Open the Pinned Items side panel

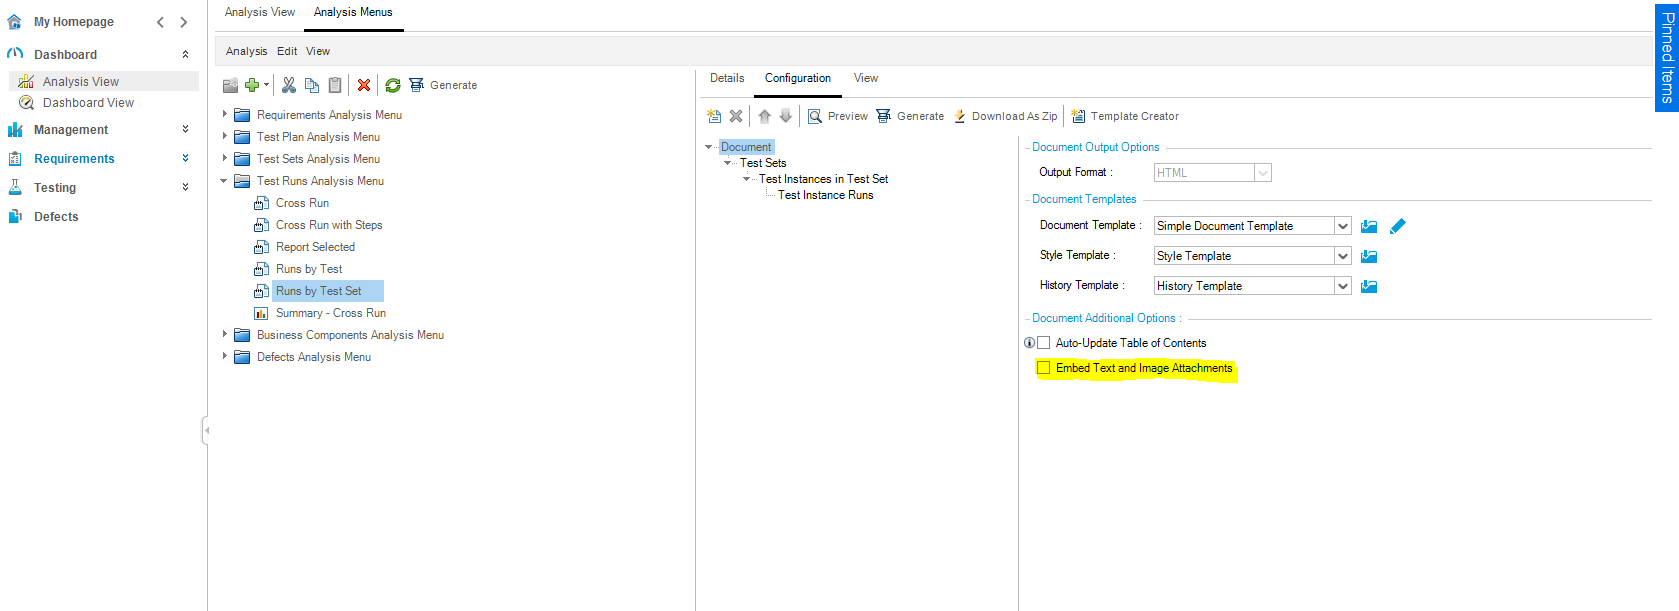(x=1666, y=57)
